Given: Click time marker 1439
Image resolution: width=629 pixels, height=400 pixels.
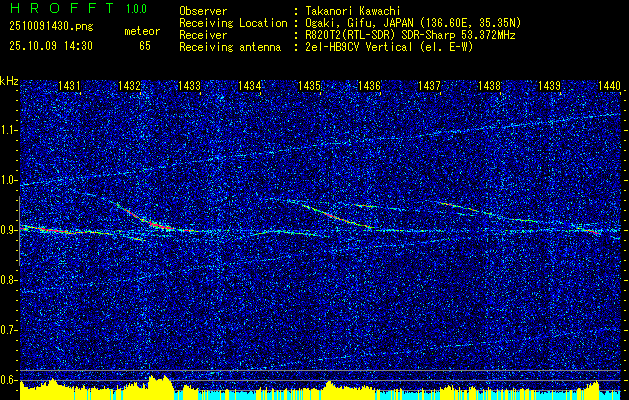Looking at the screenshot, I should [x=549, y=85].
